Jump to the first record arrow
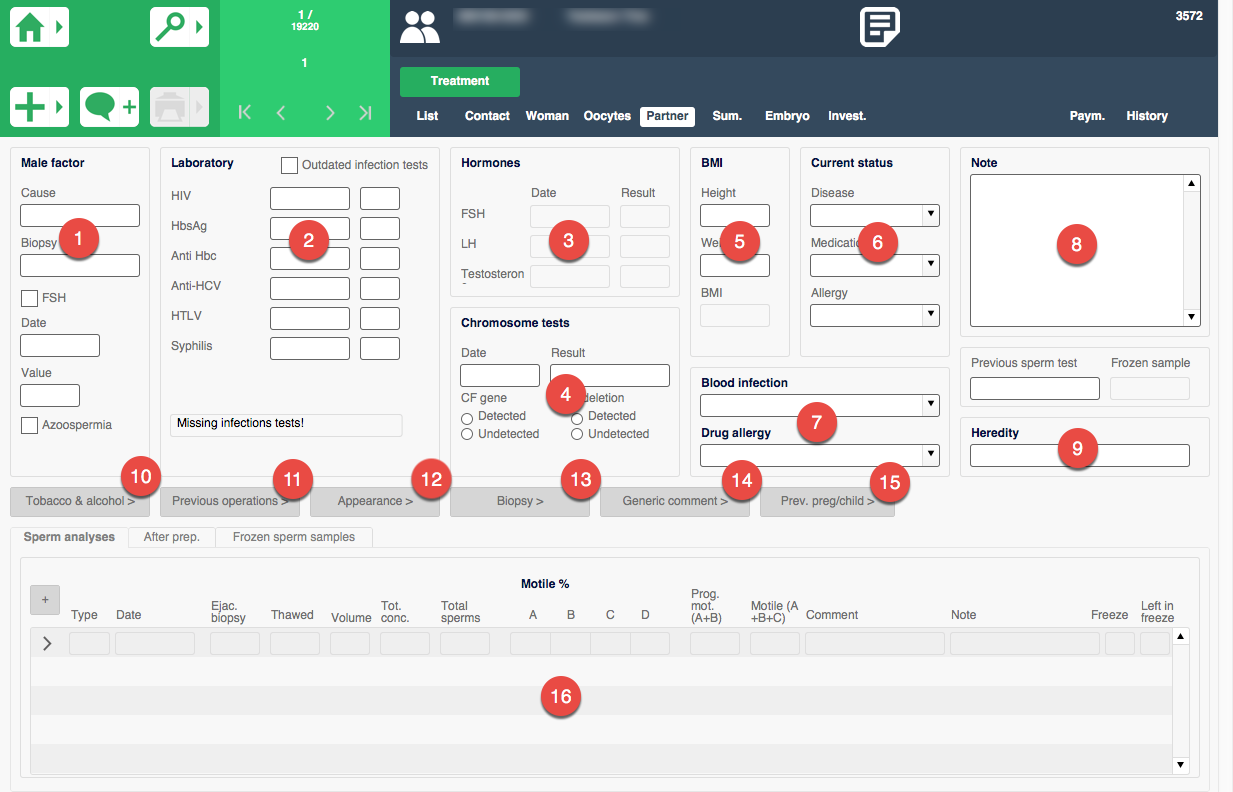Screen dimensions: 1233x792 [245, 113]
